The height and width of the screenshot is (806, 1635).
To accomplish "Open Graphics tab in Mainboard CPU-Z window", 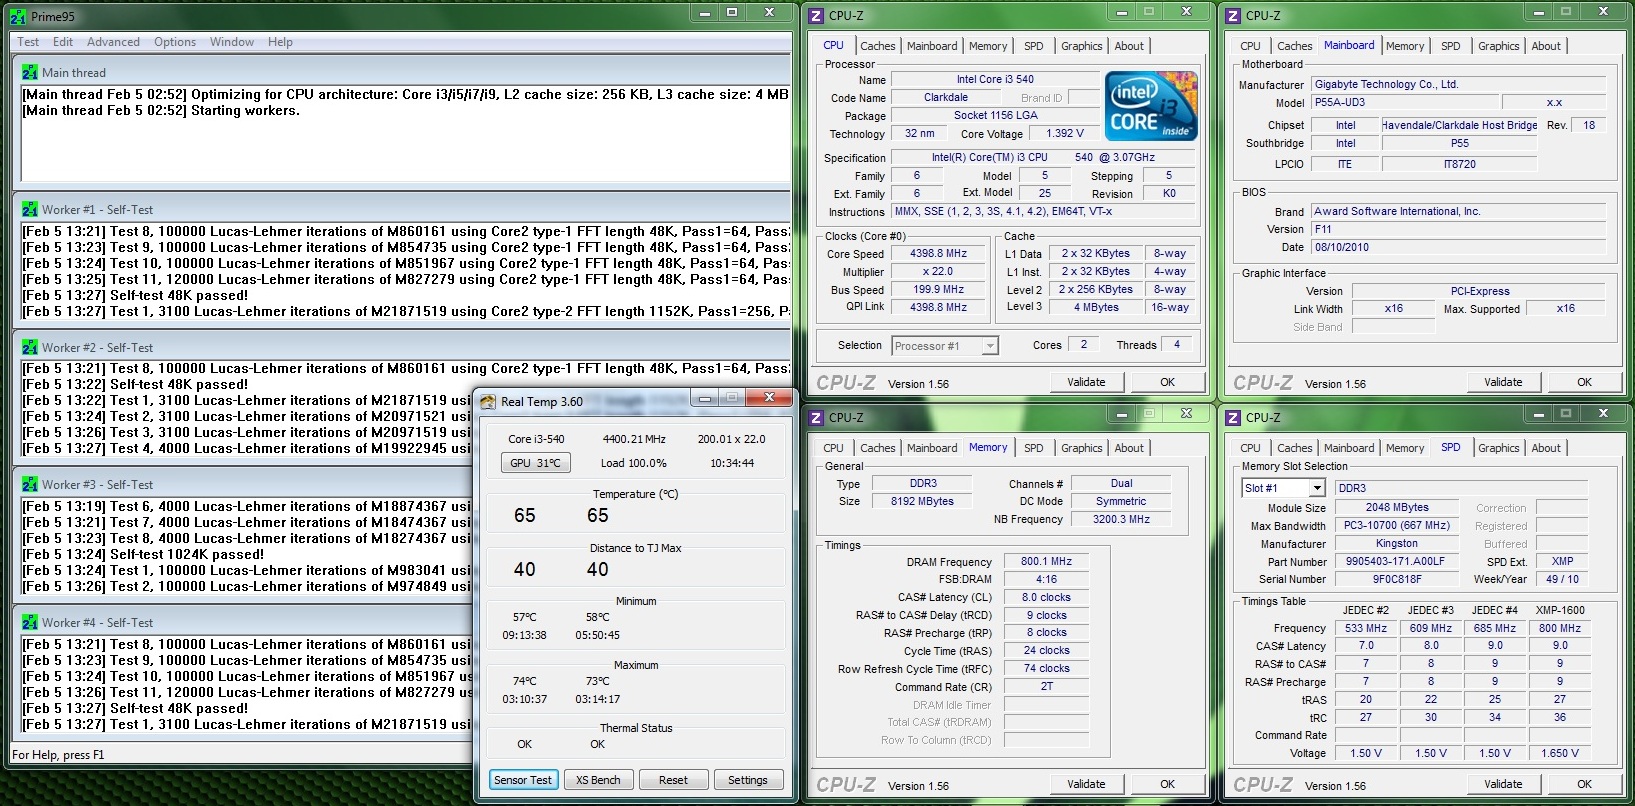I will [x=1498, y=46].
